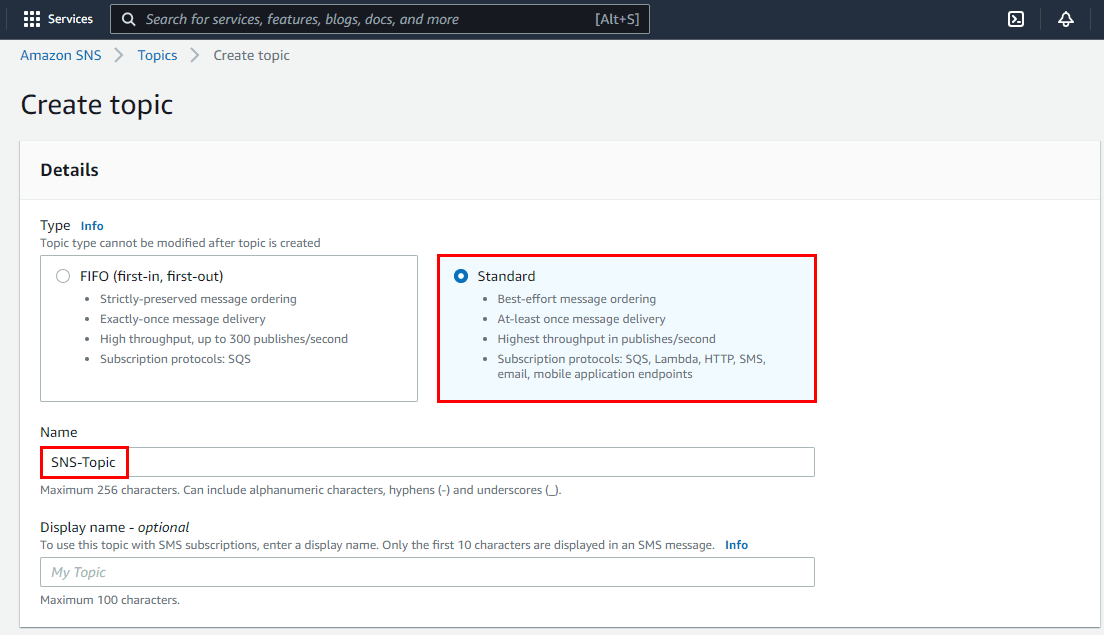Click the Details section header
Viewport: 1104px width, 635px height.
click(70, 170)
